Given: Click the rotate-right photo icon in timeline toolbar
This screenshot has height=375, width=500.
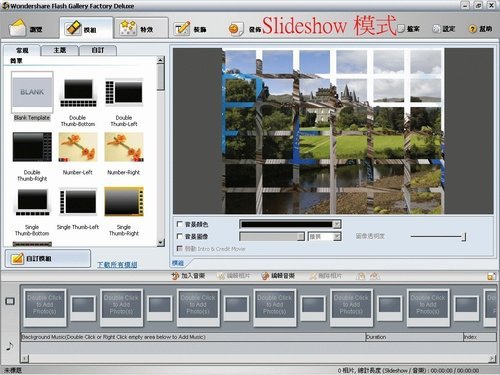Looking at the screenshot, I should [375, 276].
